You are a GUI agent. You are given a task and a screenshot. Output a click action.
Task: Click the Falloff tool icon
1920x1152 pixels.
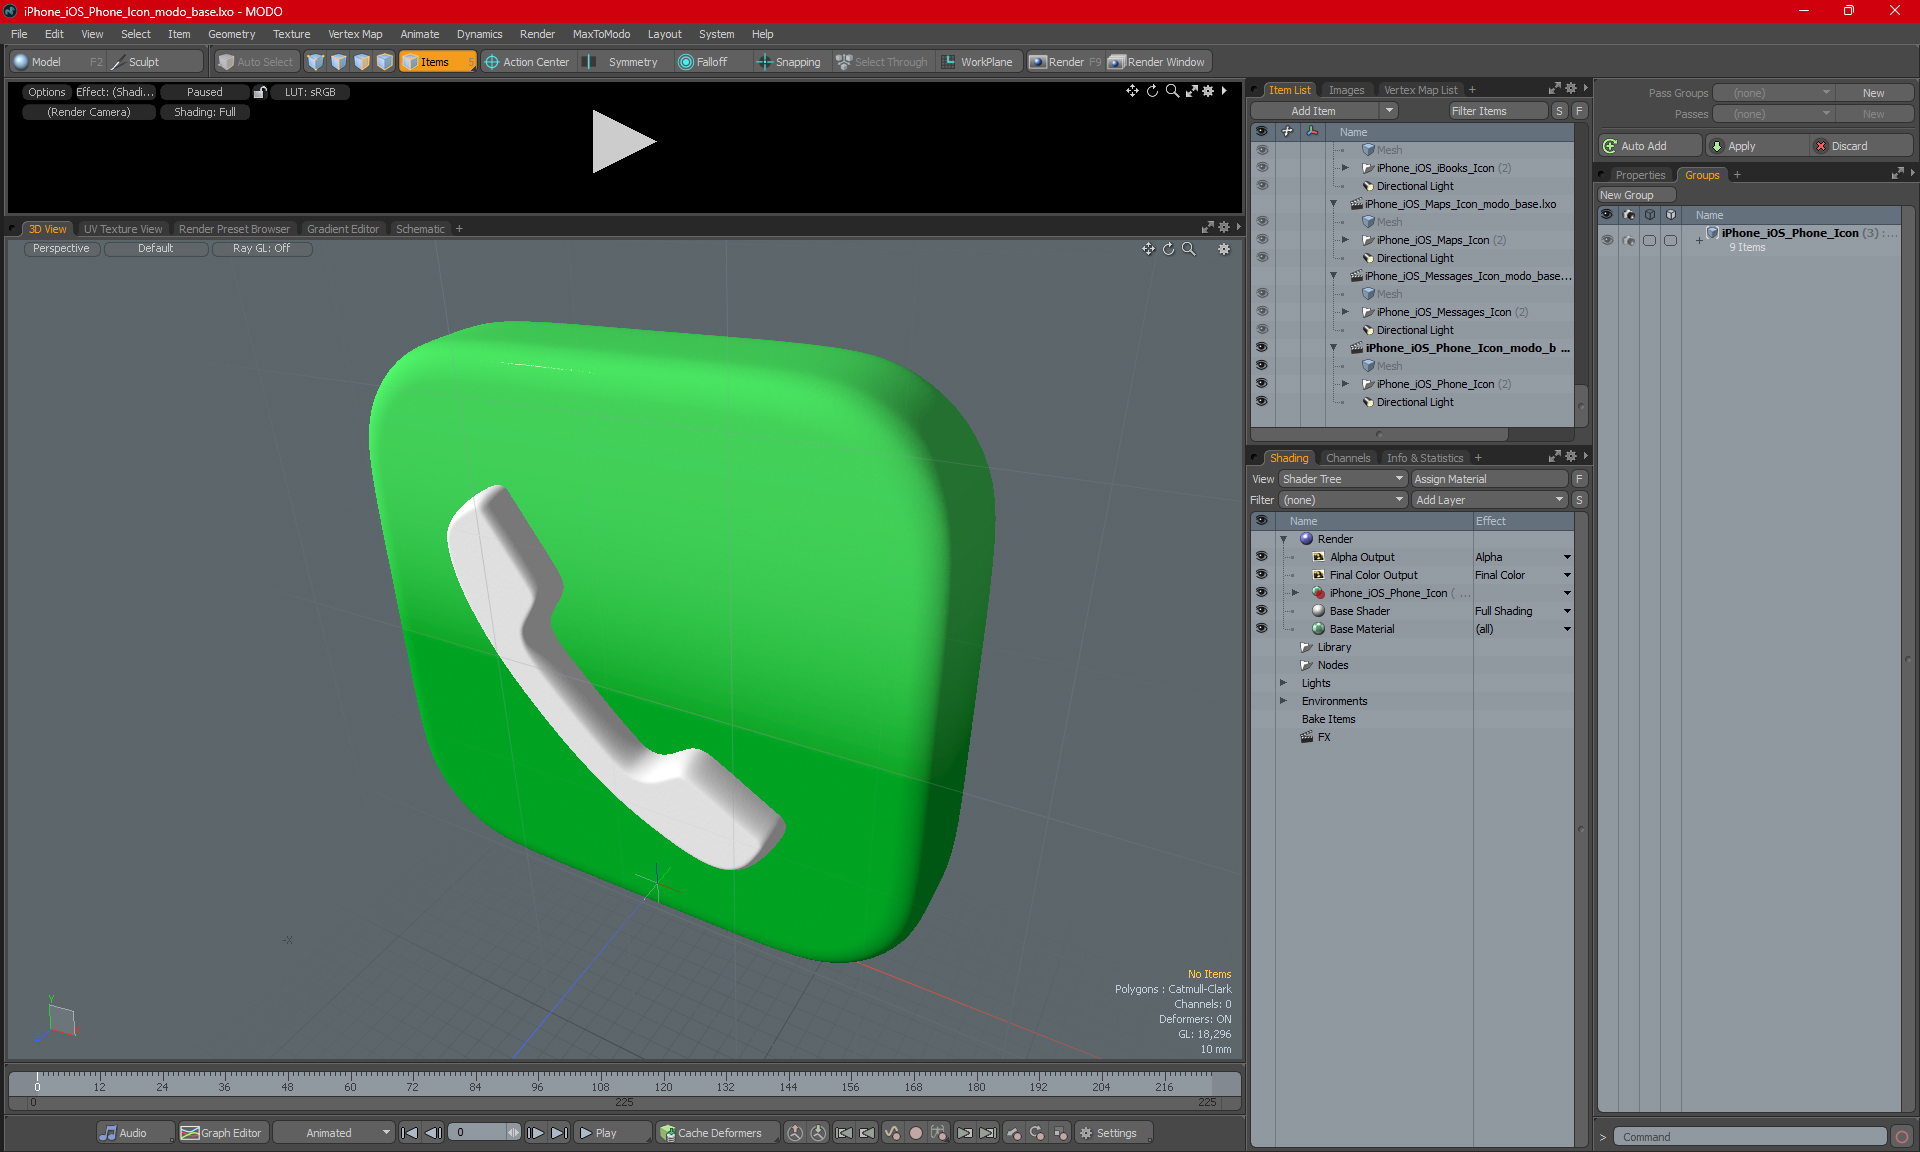click(686, 62)
